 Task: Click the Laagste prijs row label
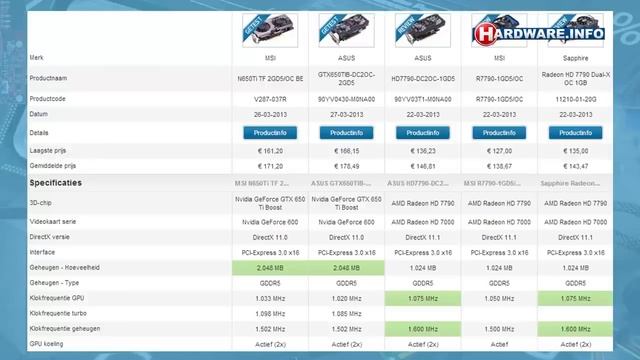pos(47,151)
